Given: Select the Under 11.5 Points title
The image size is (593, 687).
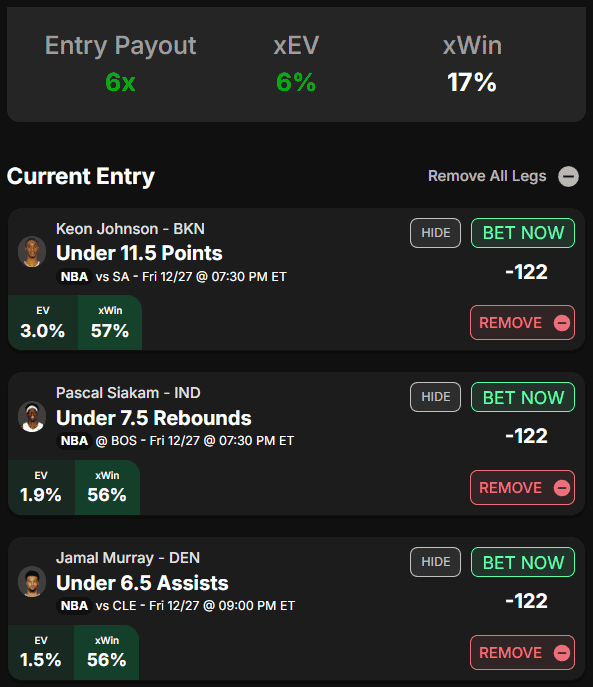Looking at the screenshot, I should point(139,253).
